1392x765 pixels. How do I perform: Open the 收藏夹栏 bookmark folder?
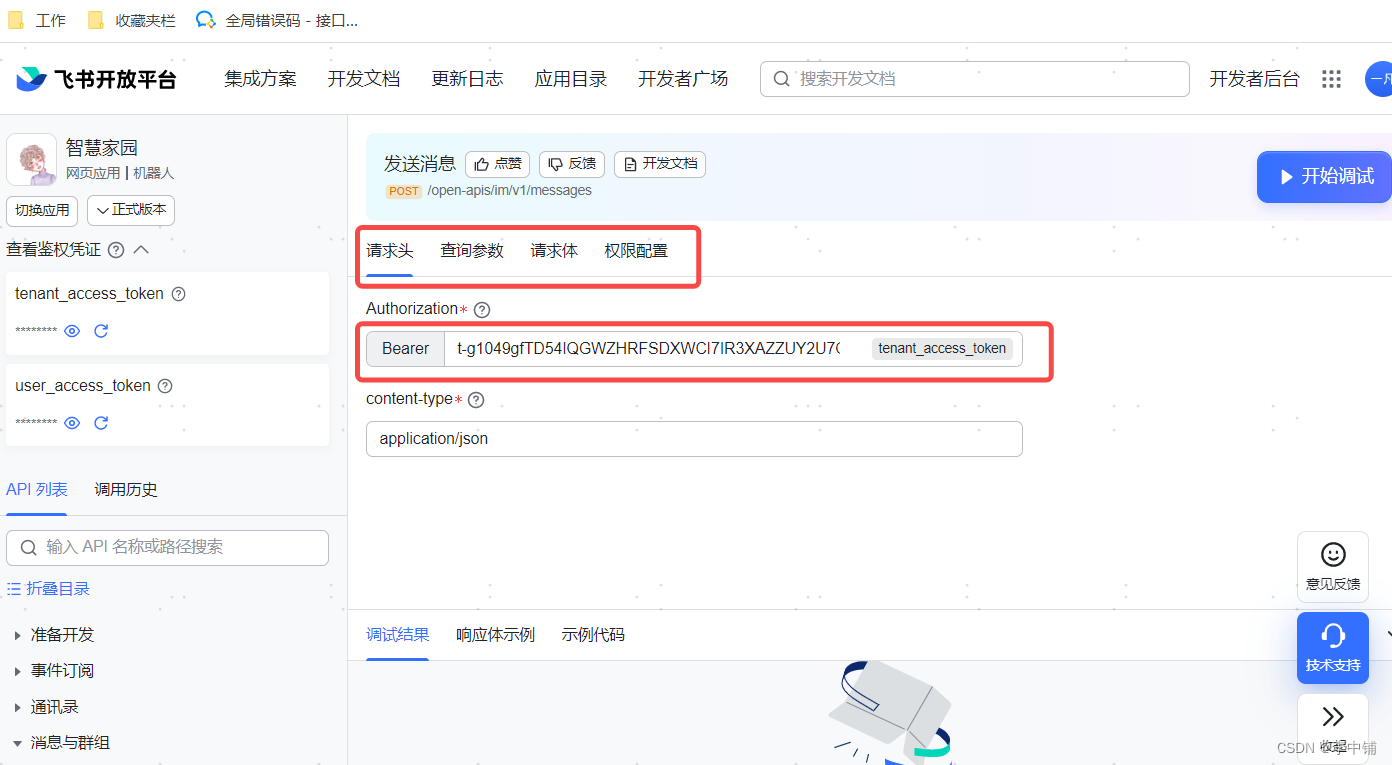click(x=131, y=20)
